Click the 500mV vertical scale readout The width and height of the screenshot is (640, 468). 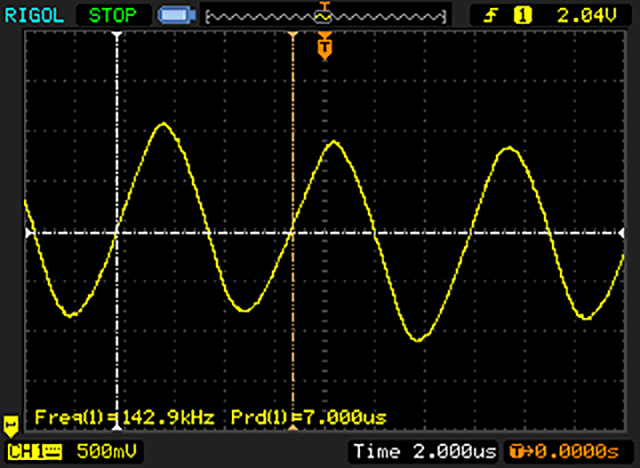click(107, 451)
